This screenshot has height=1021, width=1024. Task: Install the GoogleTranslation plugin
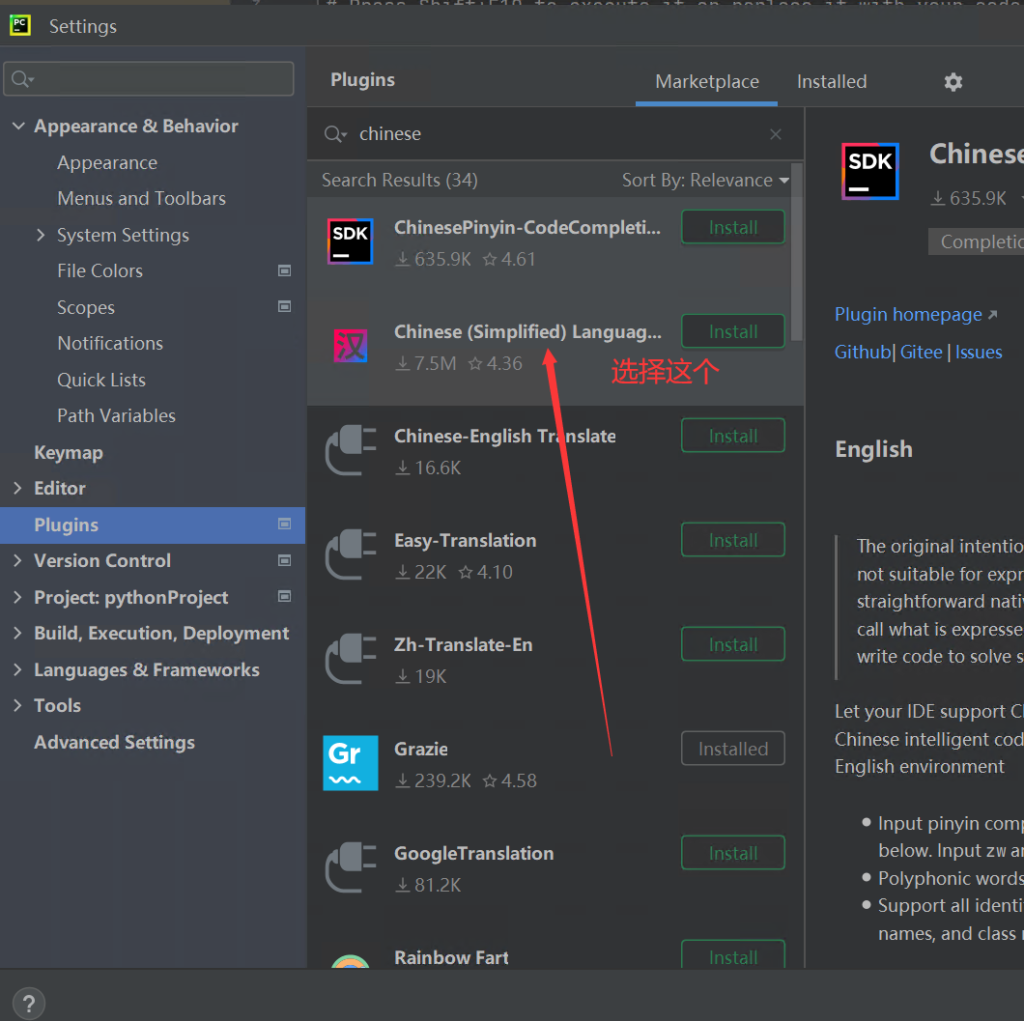[x=733, y=853]
